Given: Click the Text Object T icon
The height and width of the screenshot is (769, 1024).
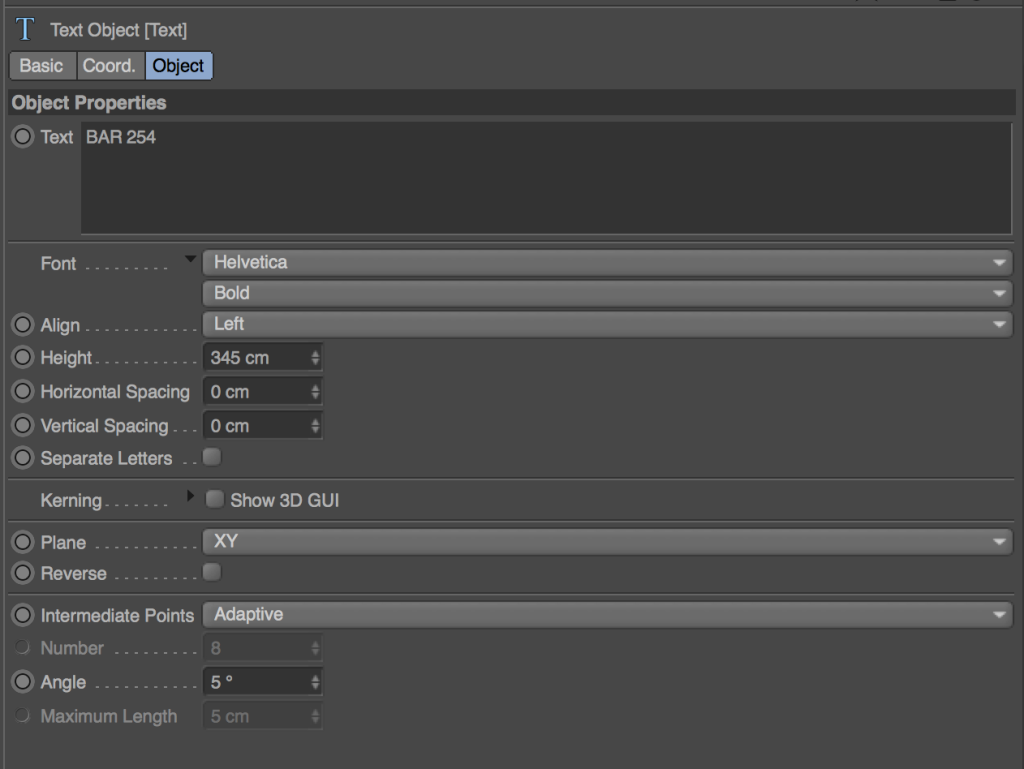Looking at the screenshot, I should click(x=25, y=29).
